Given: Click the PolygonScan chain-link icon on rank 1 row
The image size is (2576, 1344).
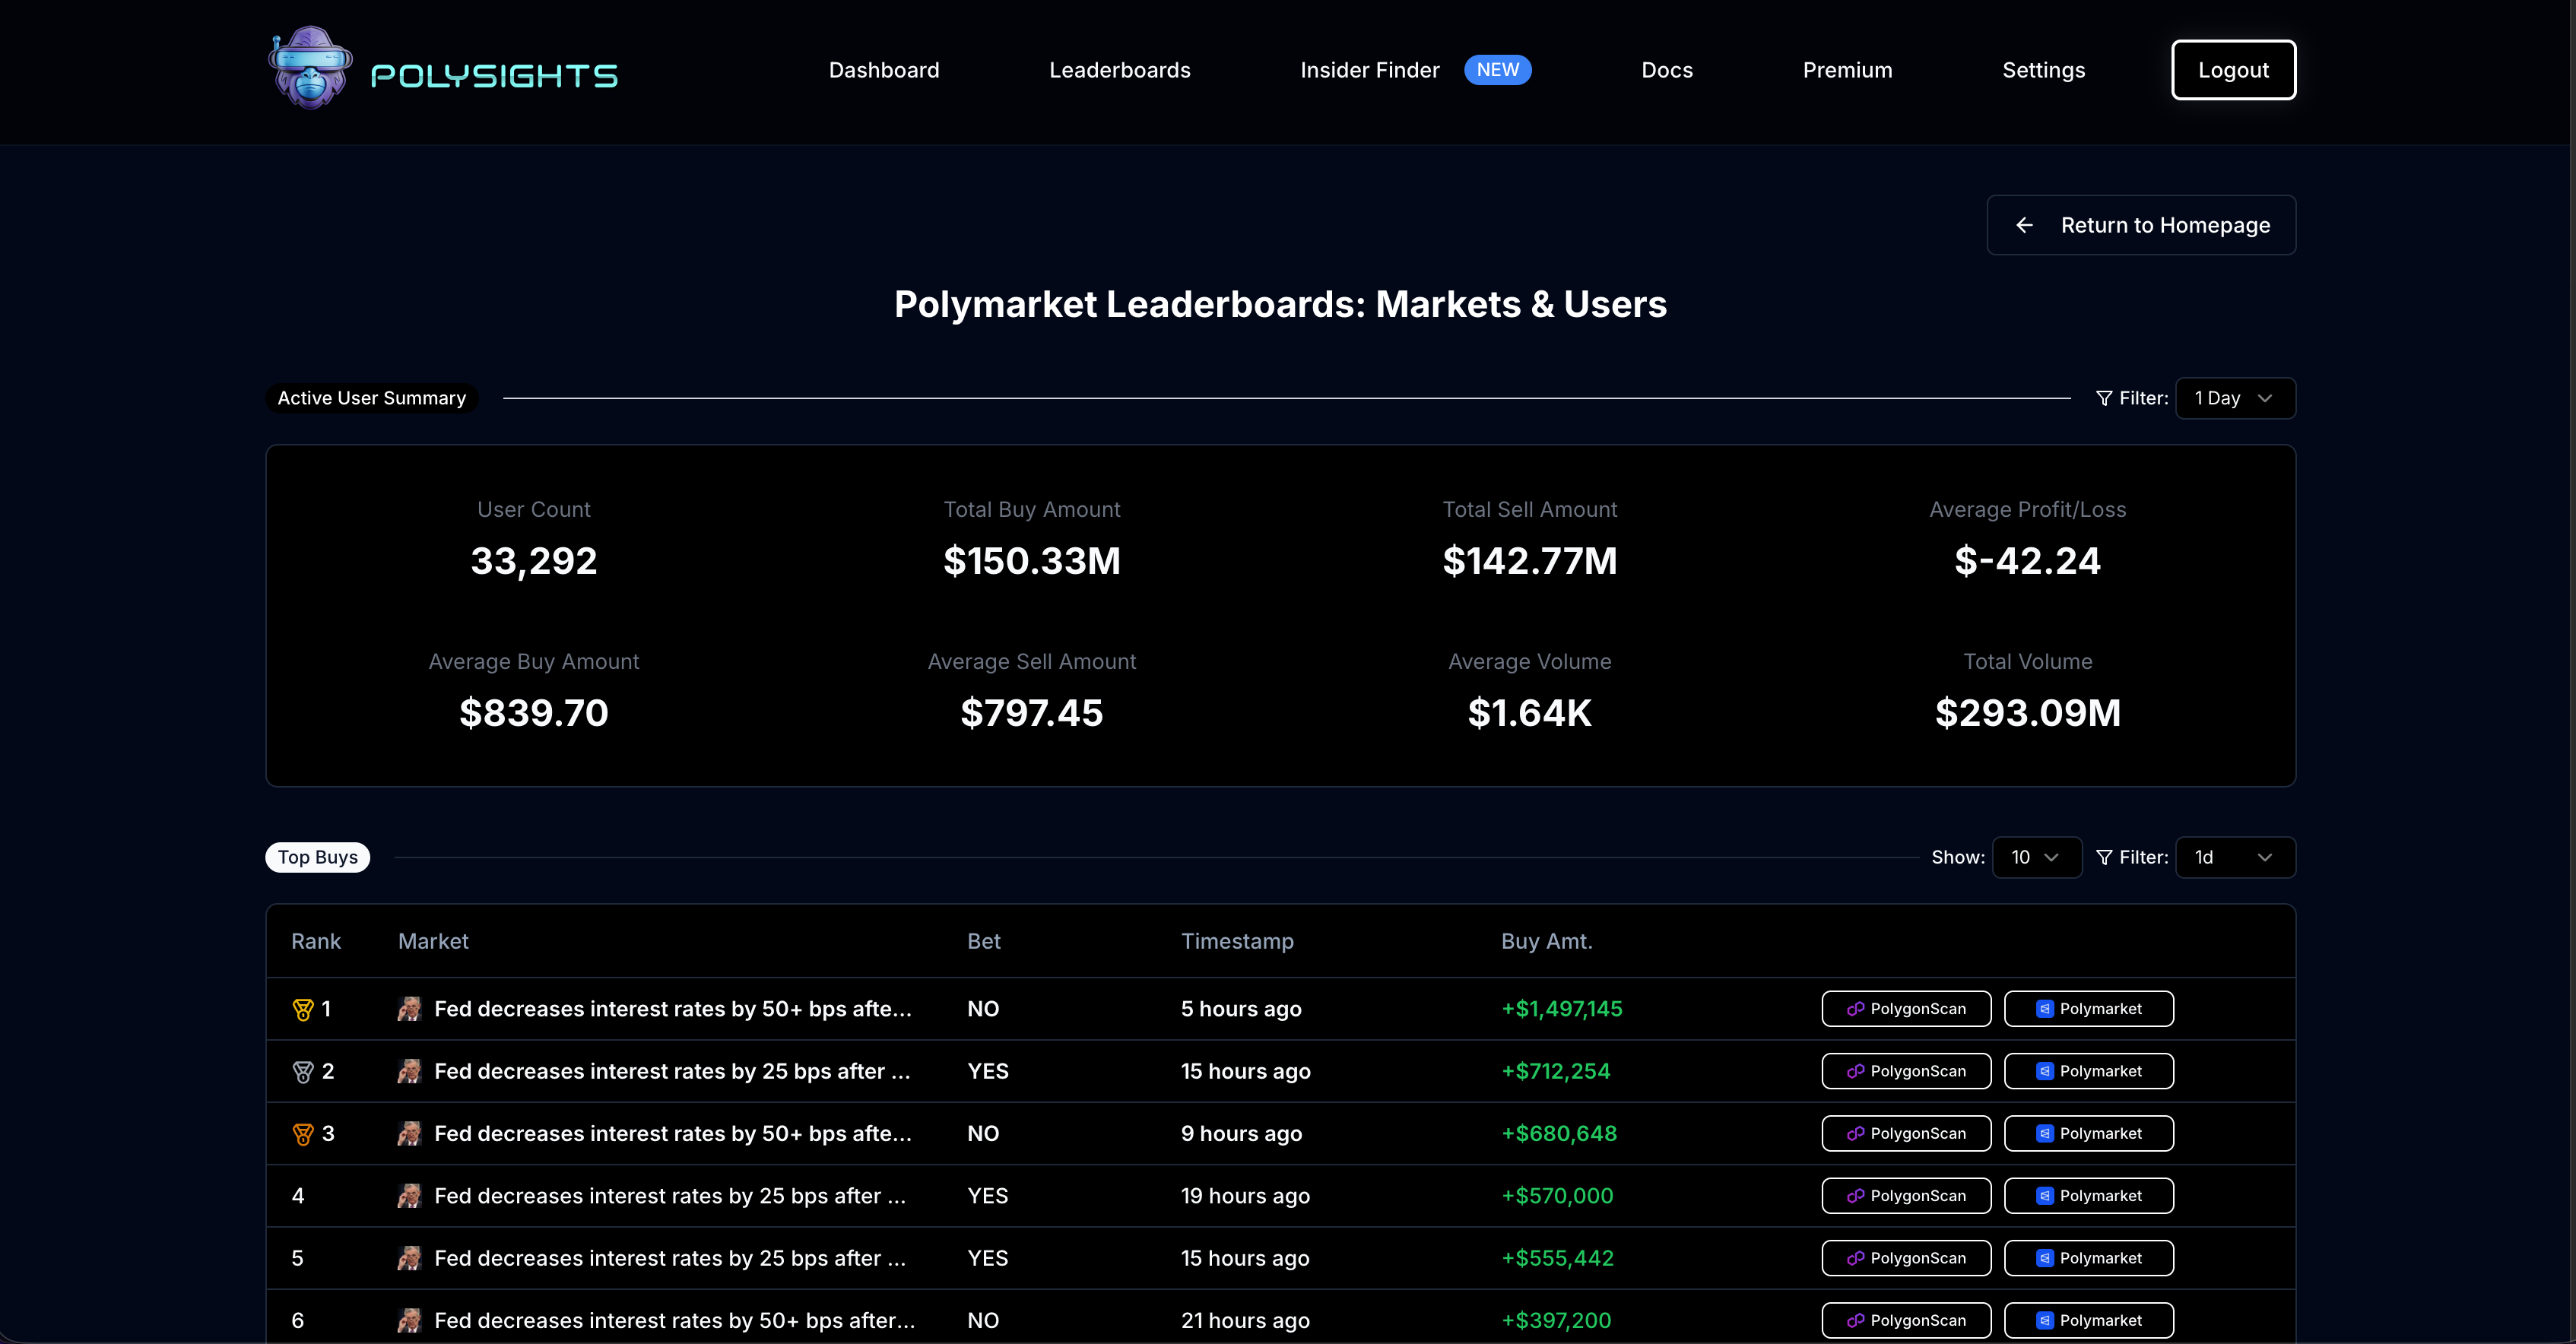Looking at the screenshot, I should coord(1855,1008).
